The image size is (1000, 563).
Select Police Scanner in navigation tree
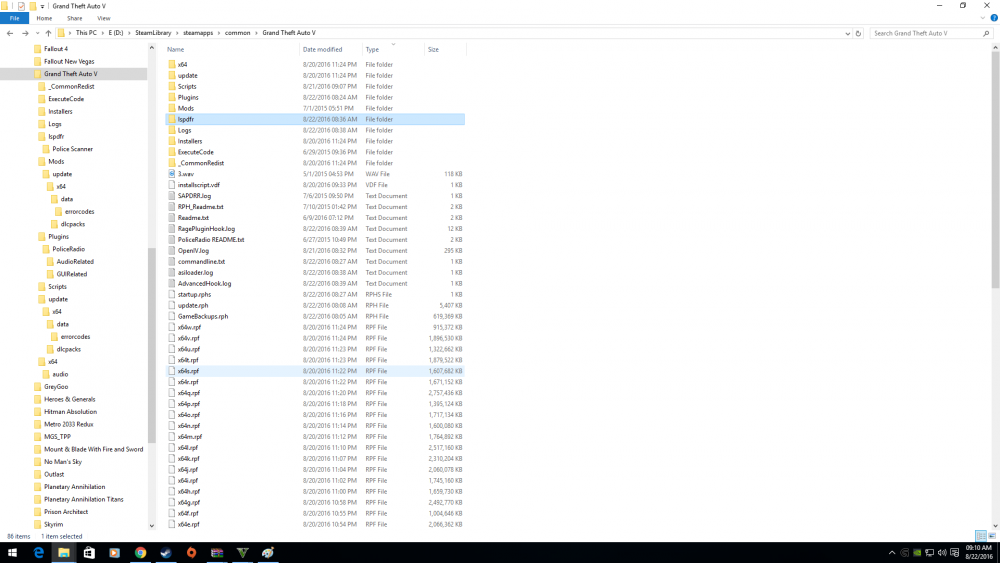(x=73, y=149)
